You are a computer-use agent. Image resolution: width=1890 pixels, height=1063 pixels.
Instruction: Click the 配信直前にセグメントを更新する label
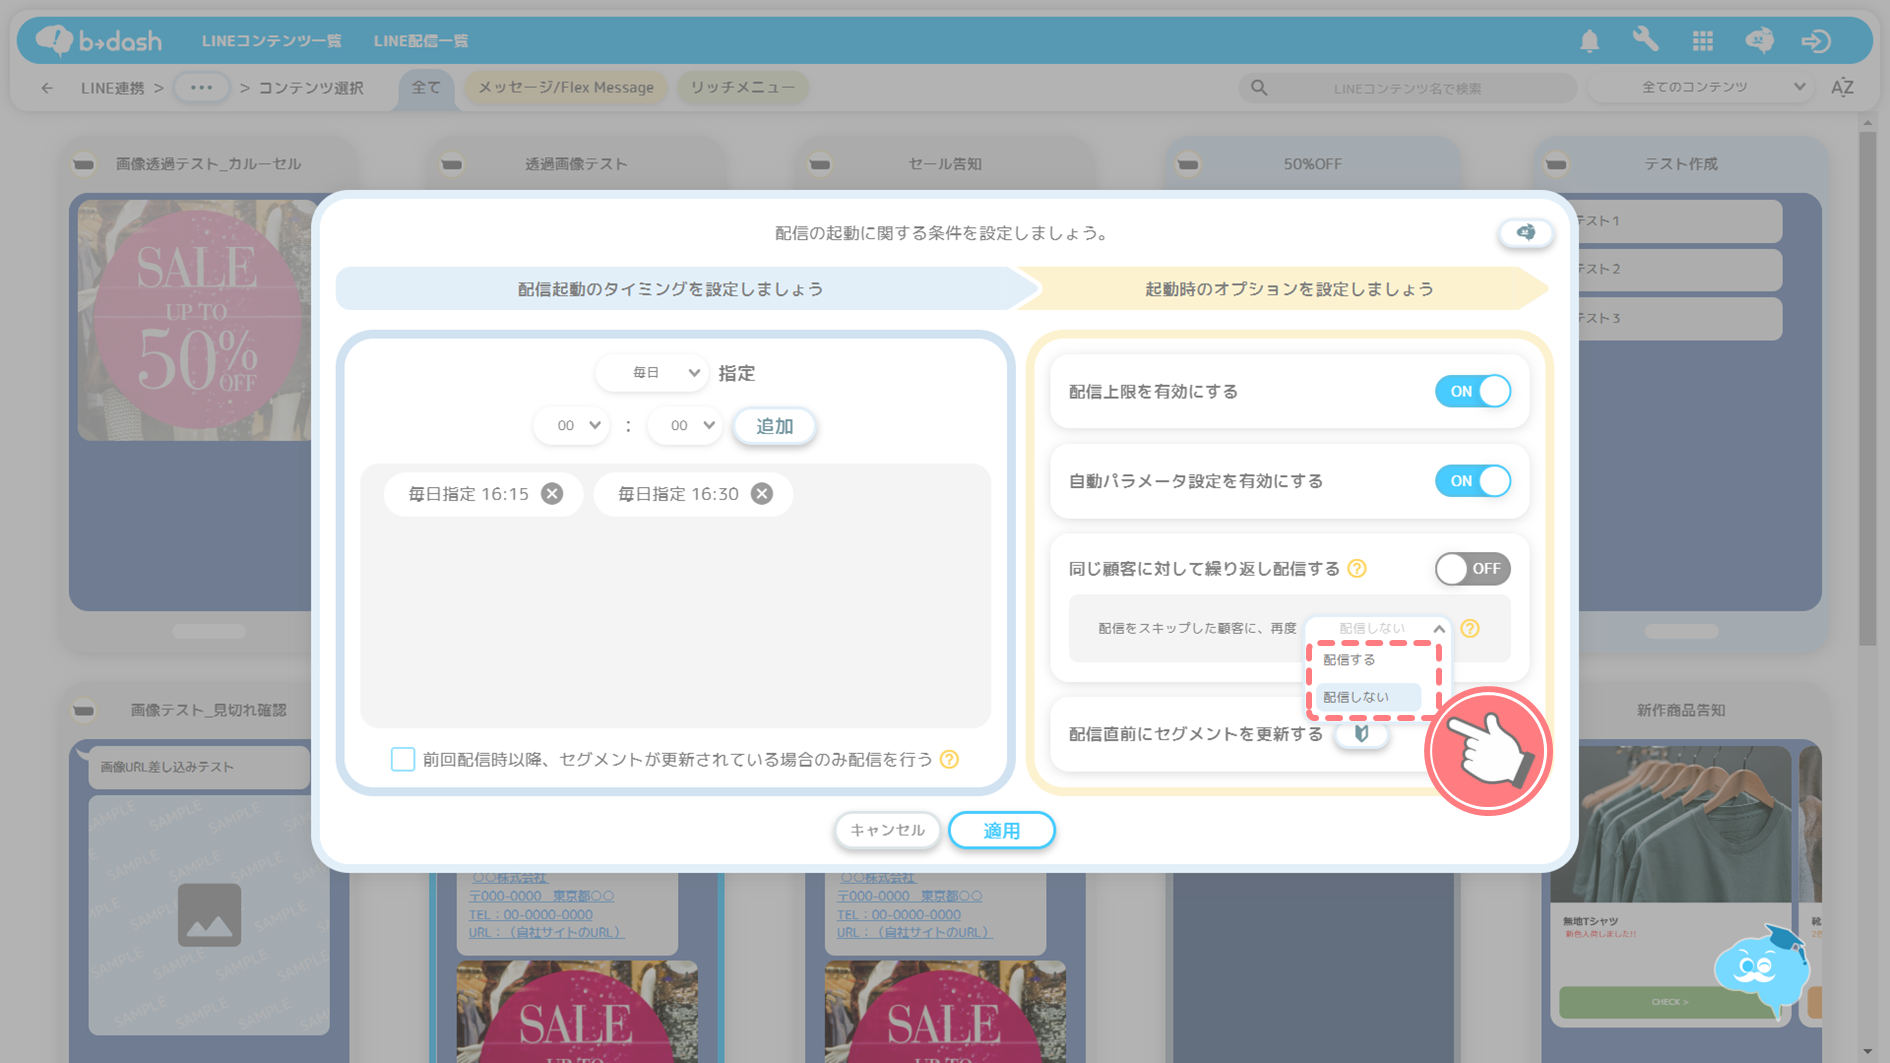(x=1196, y=734)
